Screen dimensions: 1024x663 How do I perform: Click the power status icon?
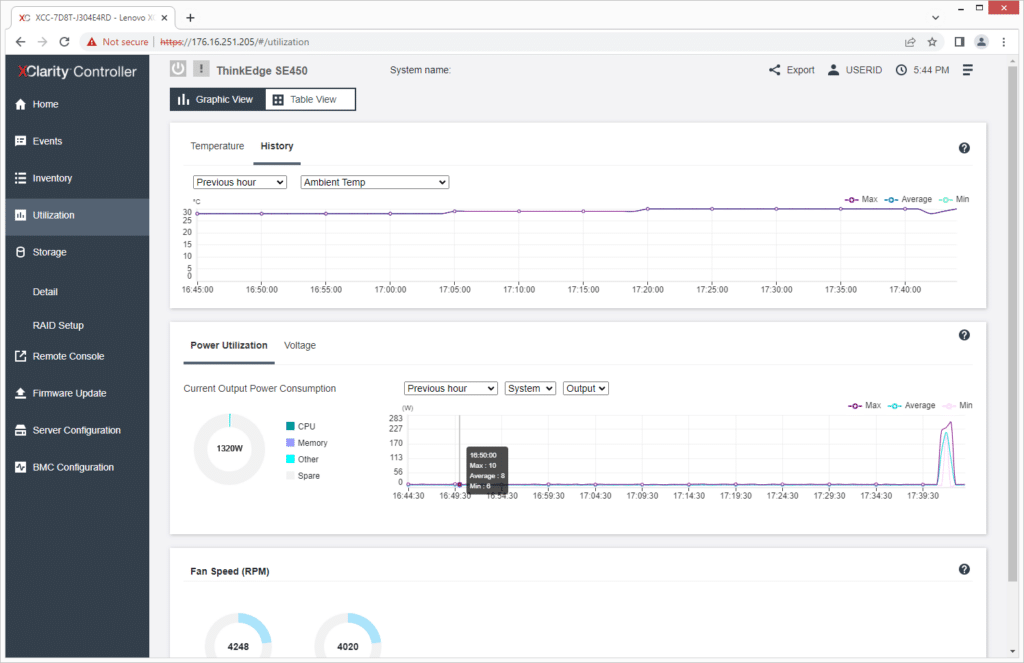point(178,69)
